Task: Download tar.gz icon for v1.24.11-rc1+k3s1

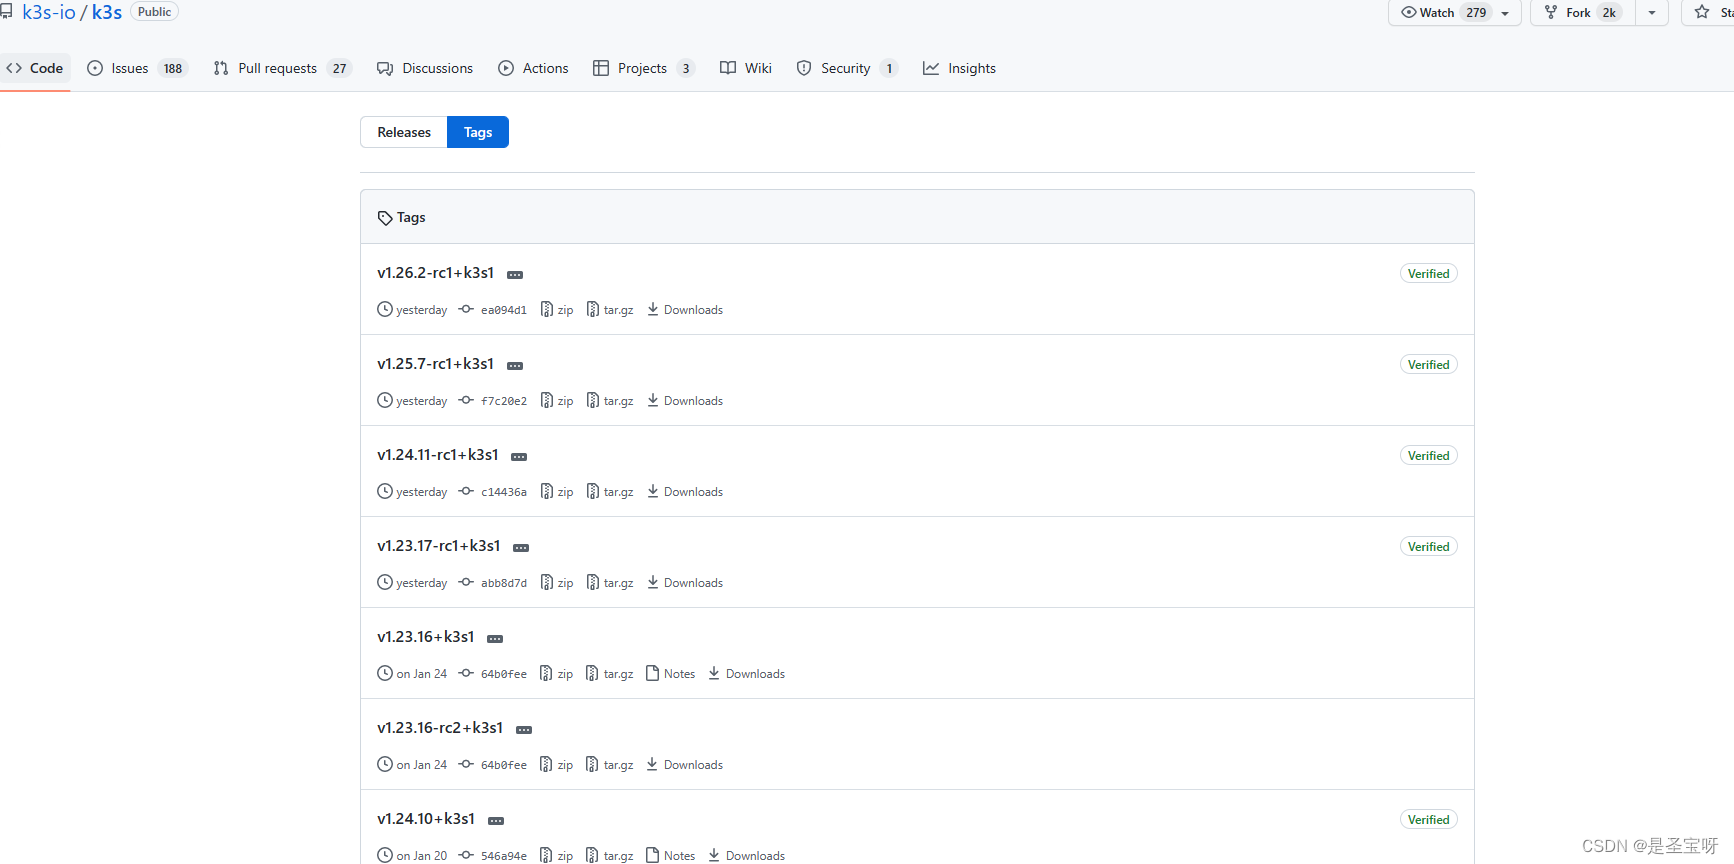Action: point(593,491)
